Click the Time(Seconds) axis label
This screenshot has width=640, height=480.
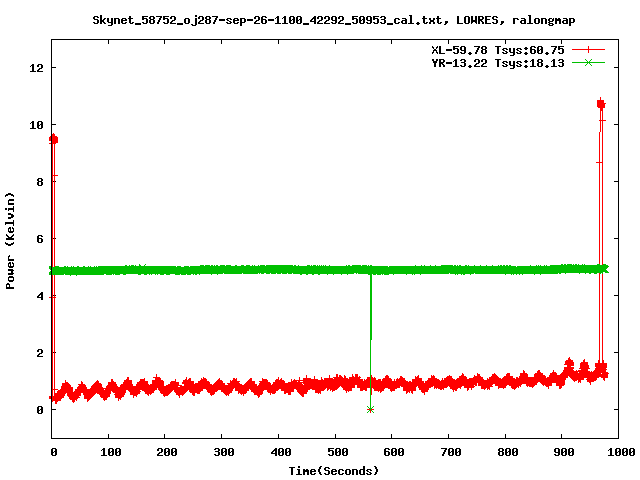coord(333,471)
